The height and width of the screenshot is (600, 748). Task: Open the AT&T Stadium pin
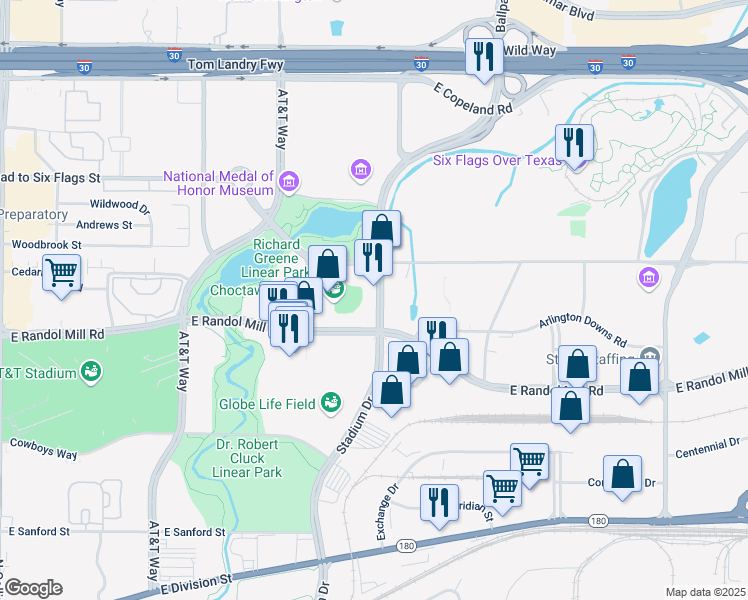(x=91, y=373)
